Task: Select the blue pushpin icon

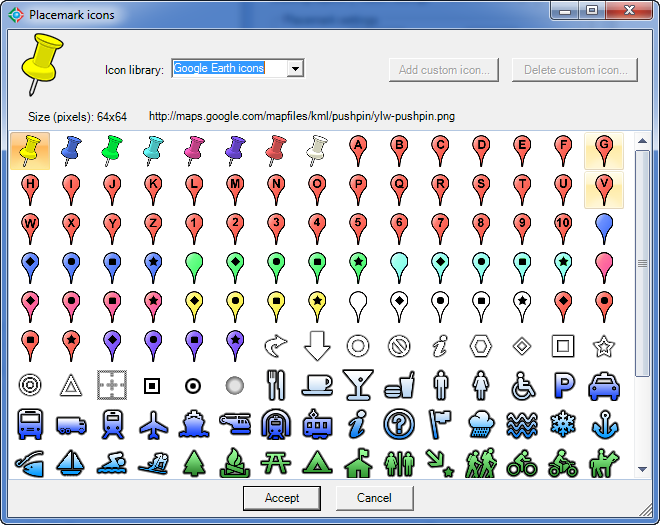Action: tap(71, 150)
